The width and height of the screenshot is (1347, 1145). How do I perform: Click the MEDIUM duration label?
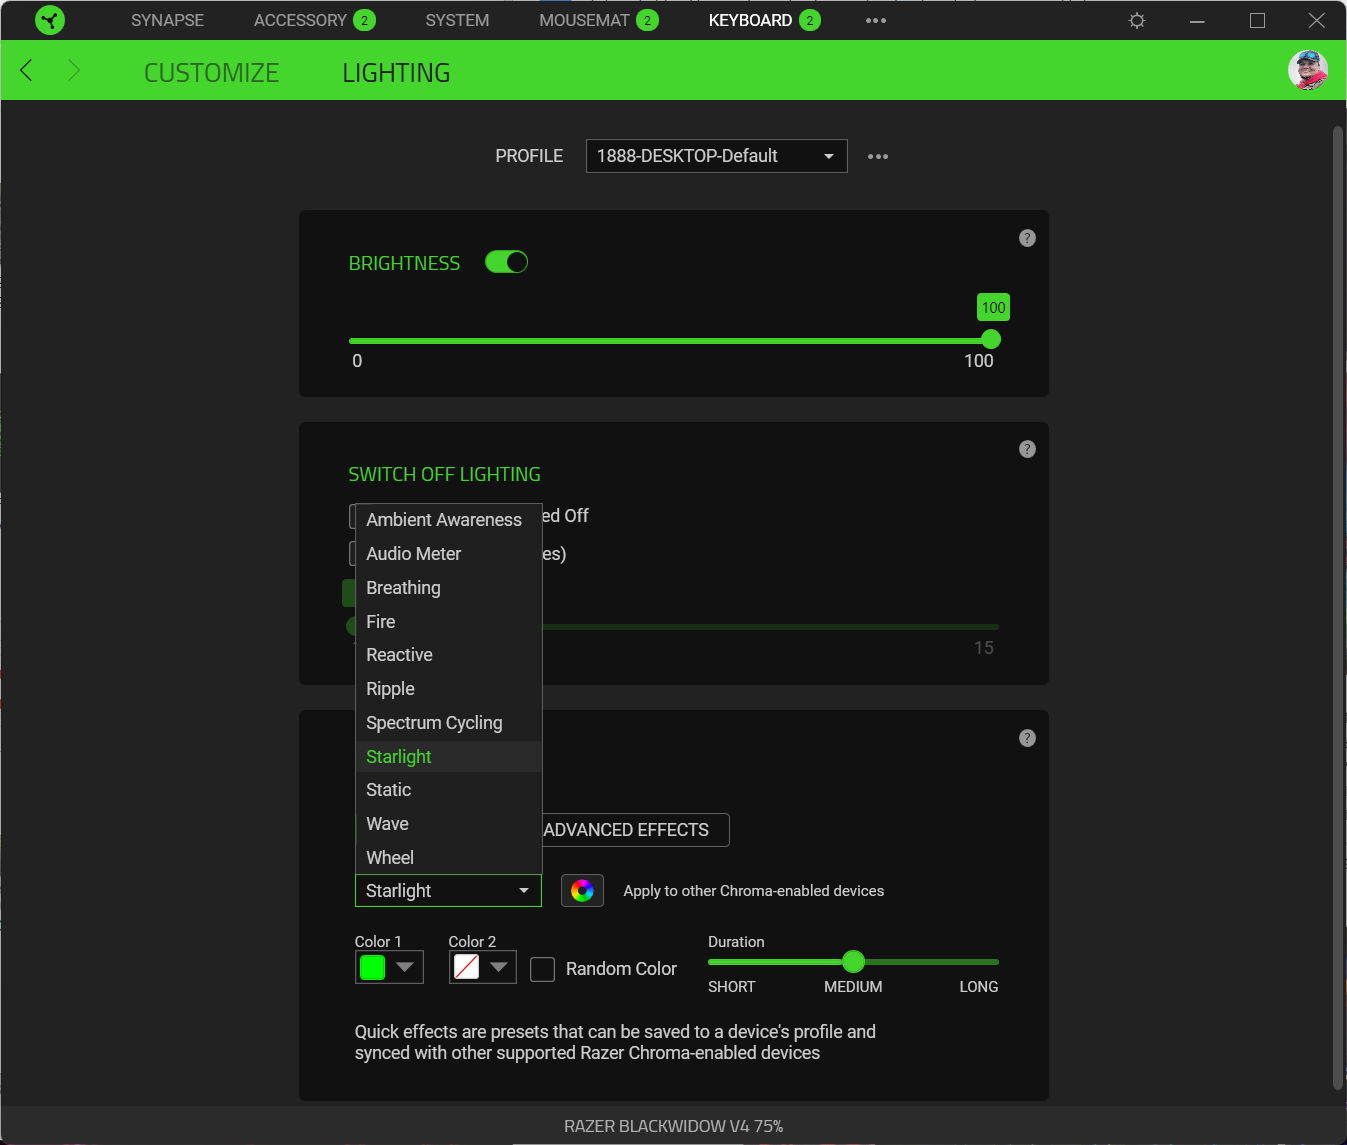pos(853,987)
